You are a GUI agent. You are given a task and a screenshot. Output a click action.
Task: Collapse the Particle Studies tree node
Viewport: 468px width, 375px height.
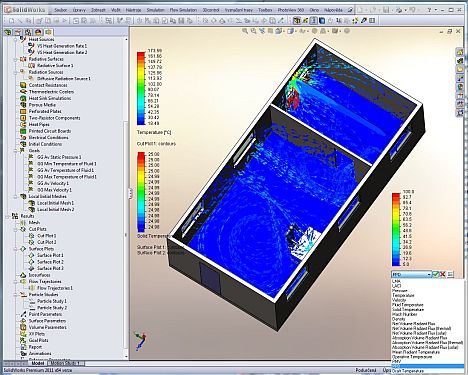(16, 295)
